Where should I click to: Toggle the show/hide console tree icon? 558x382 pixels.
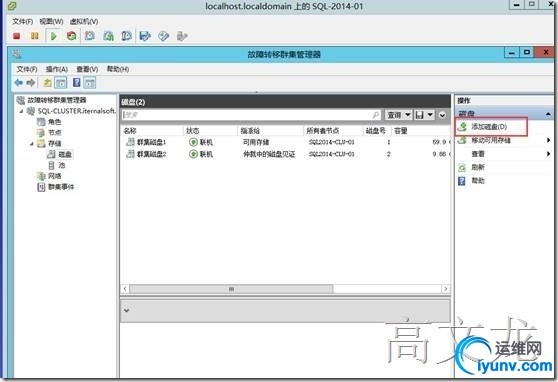tap(61, 83)
